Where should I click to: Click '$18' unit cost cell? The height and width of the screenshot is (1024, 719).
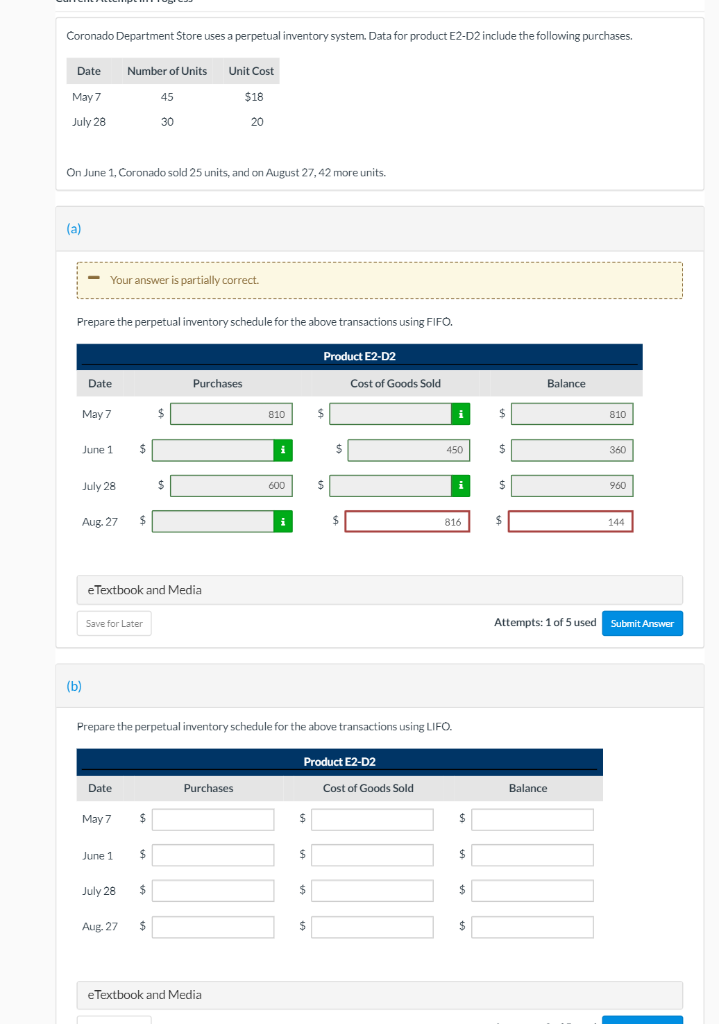[x=254, y=97]
